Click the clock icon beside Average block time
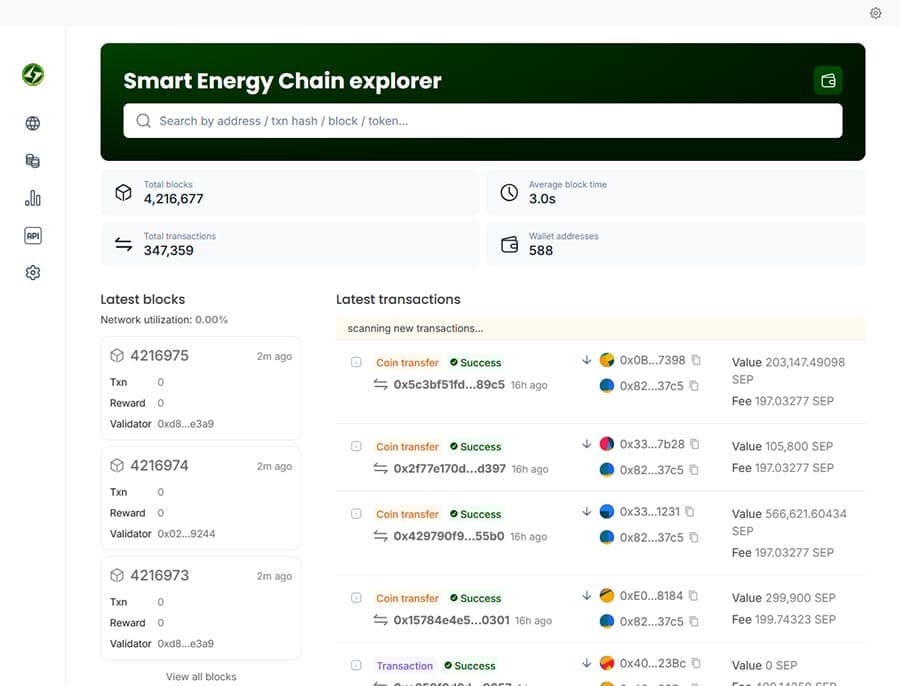 [x=508, y=192]
